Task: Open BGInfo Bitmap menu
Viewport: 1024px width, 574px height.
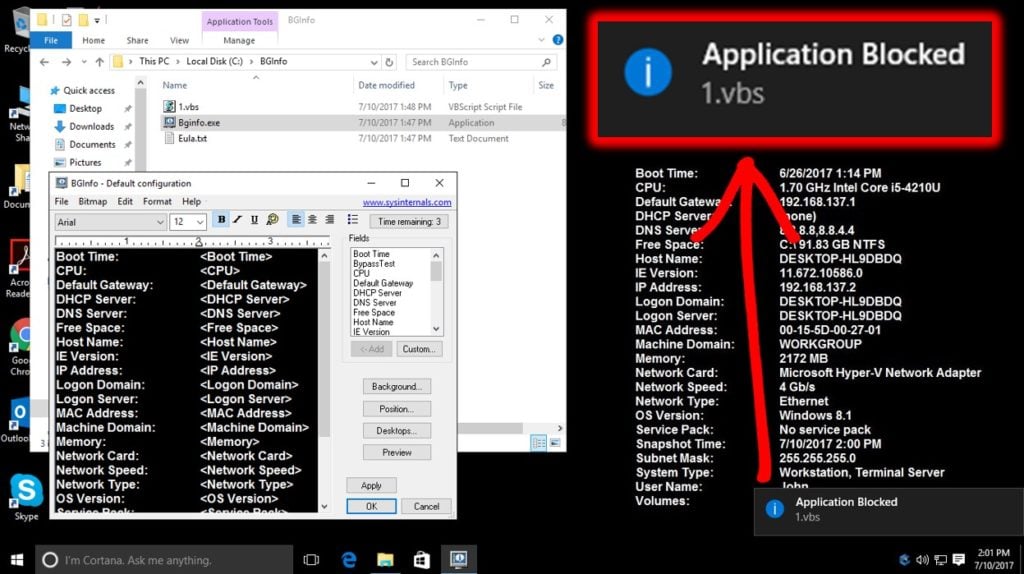Action: 93,202
